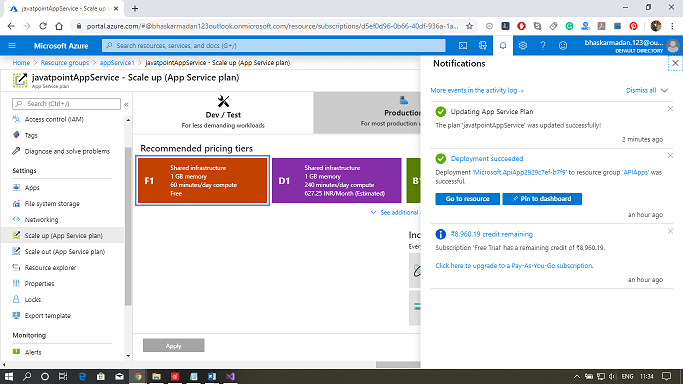Open the Azure portal hamburger menu
The width and height of the screenshot is (683, 384).
pos(12,46)
